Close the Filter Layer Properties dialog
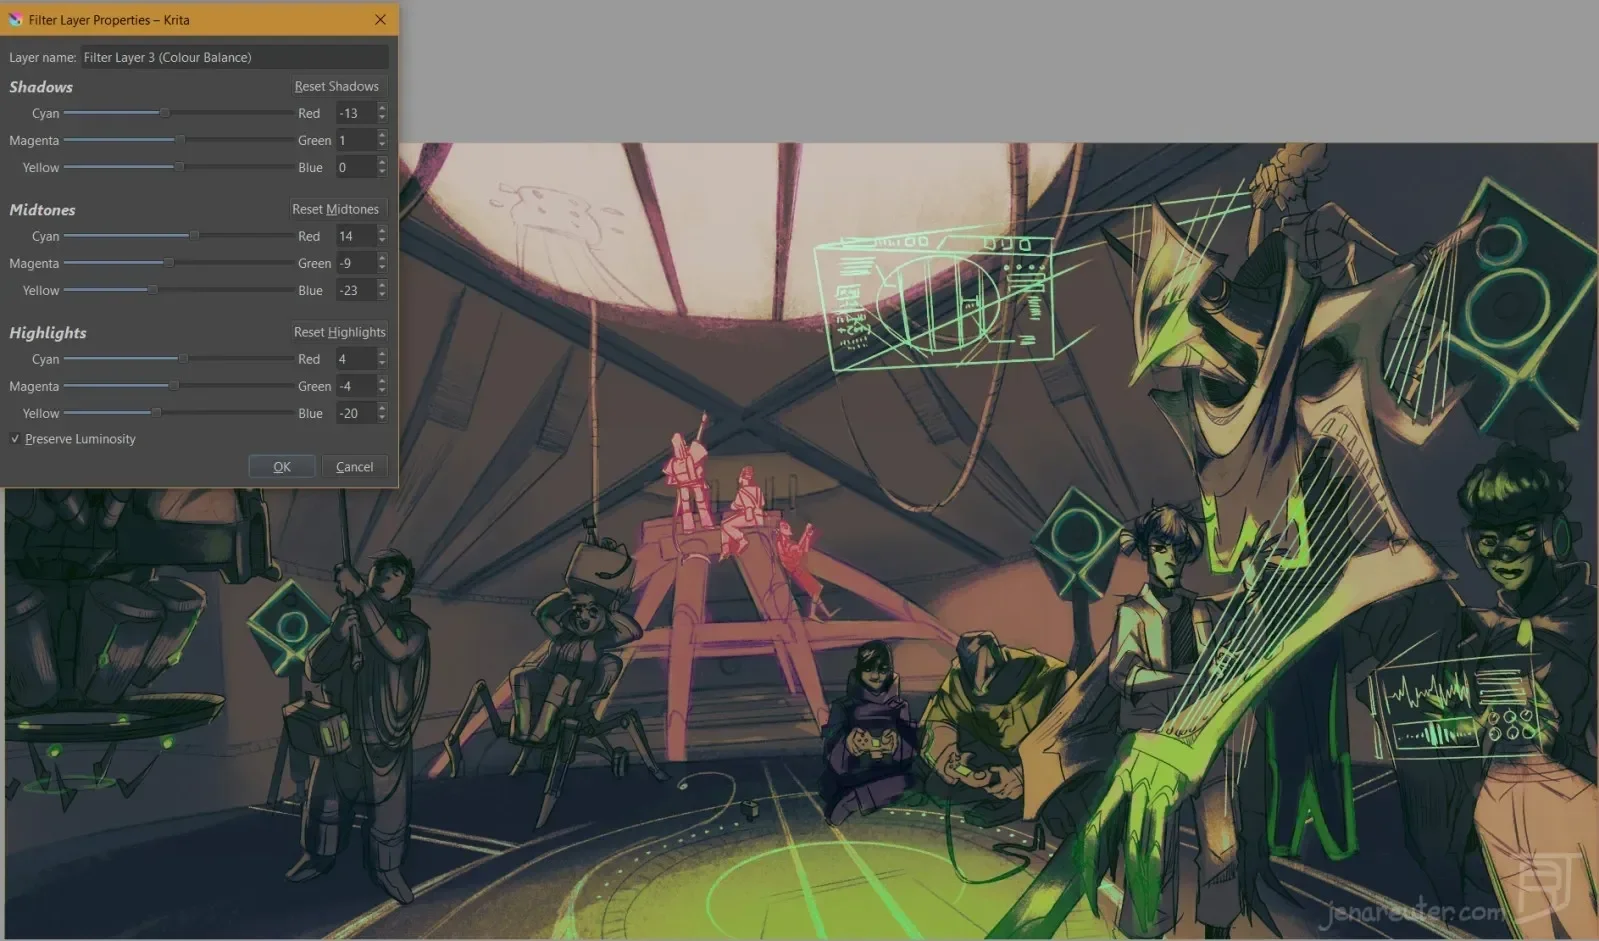This screenshot has width=1599, height=941. point(380,19)
